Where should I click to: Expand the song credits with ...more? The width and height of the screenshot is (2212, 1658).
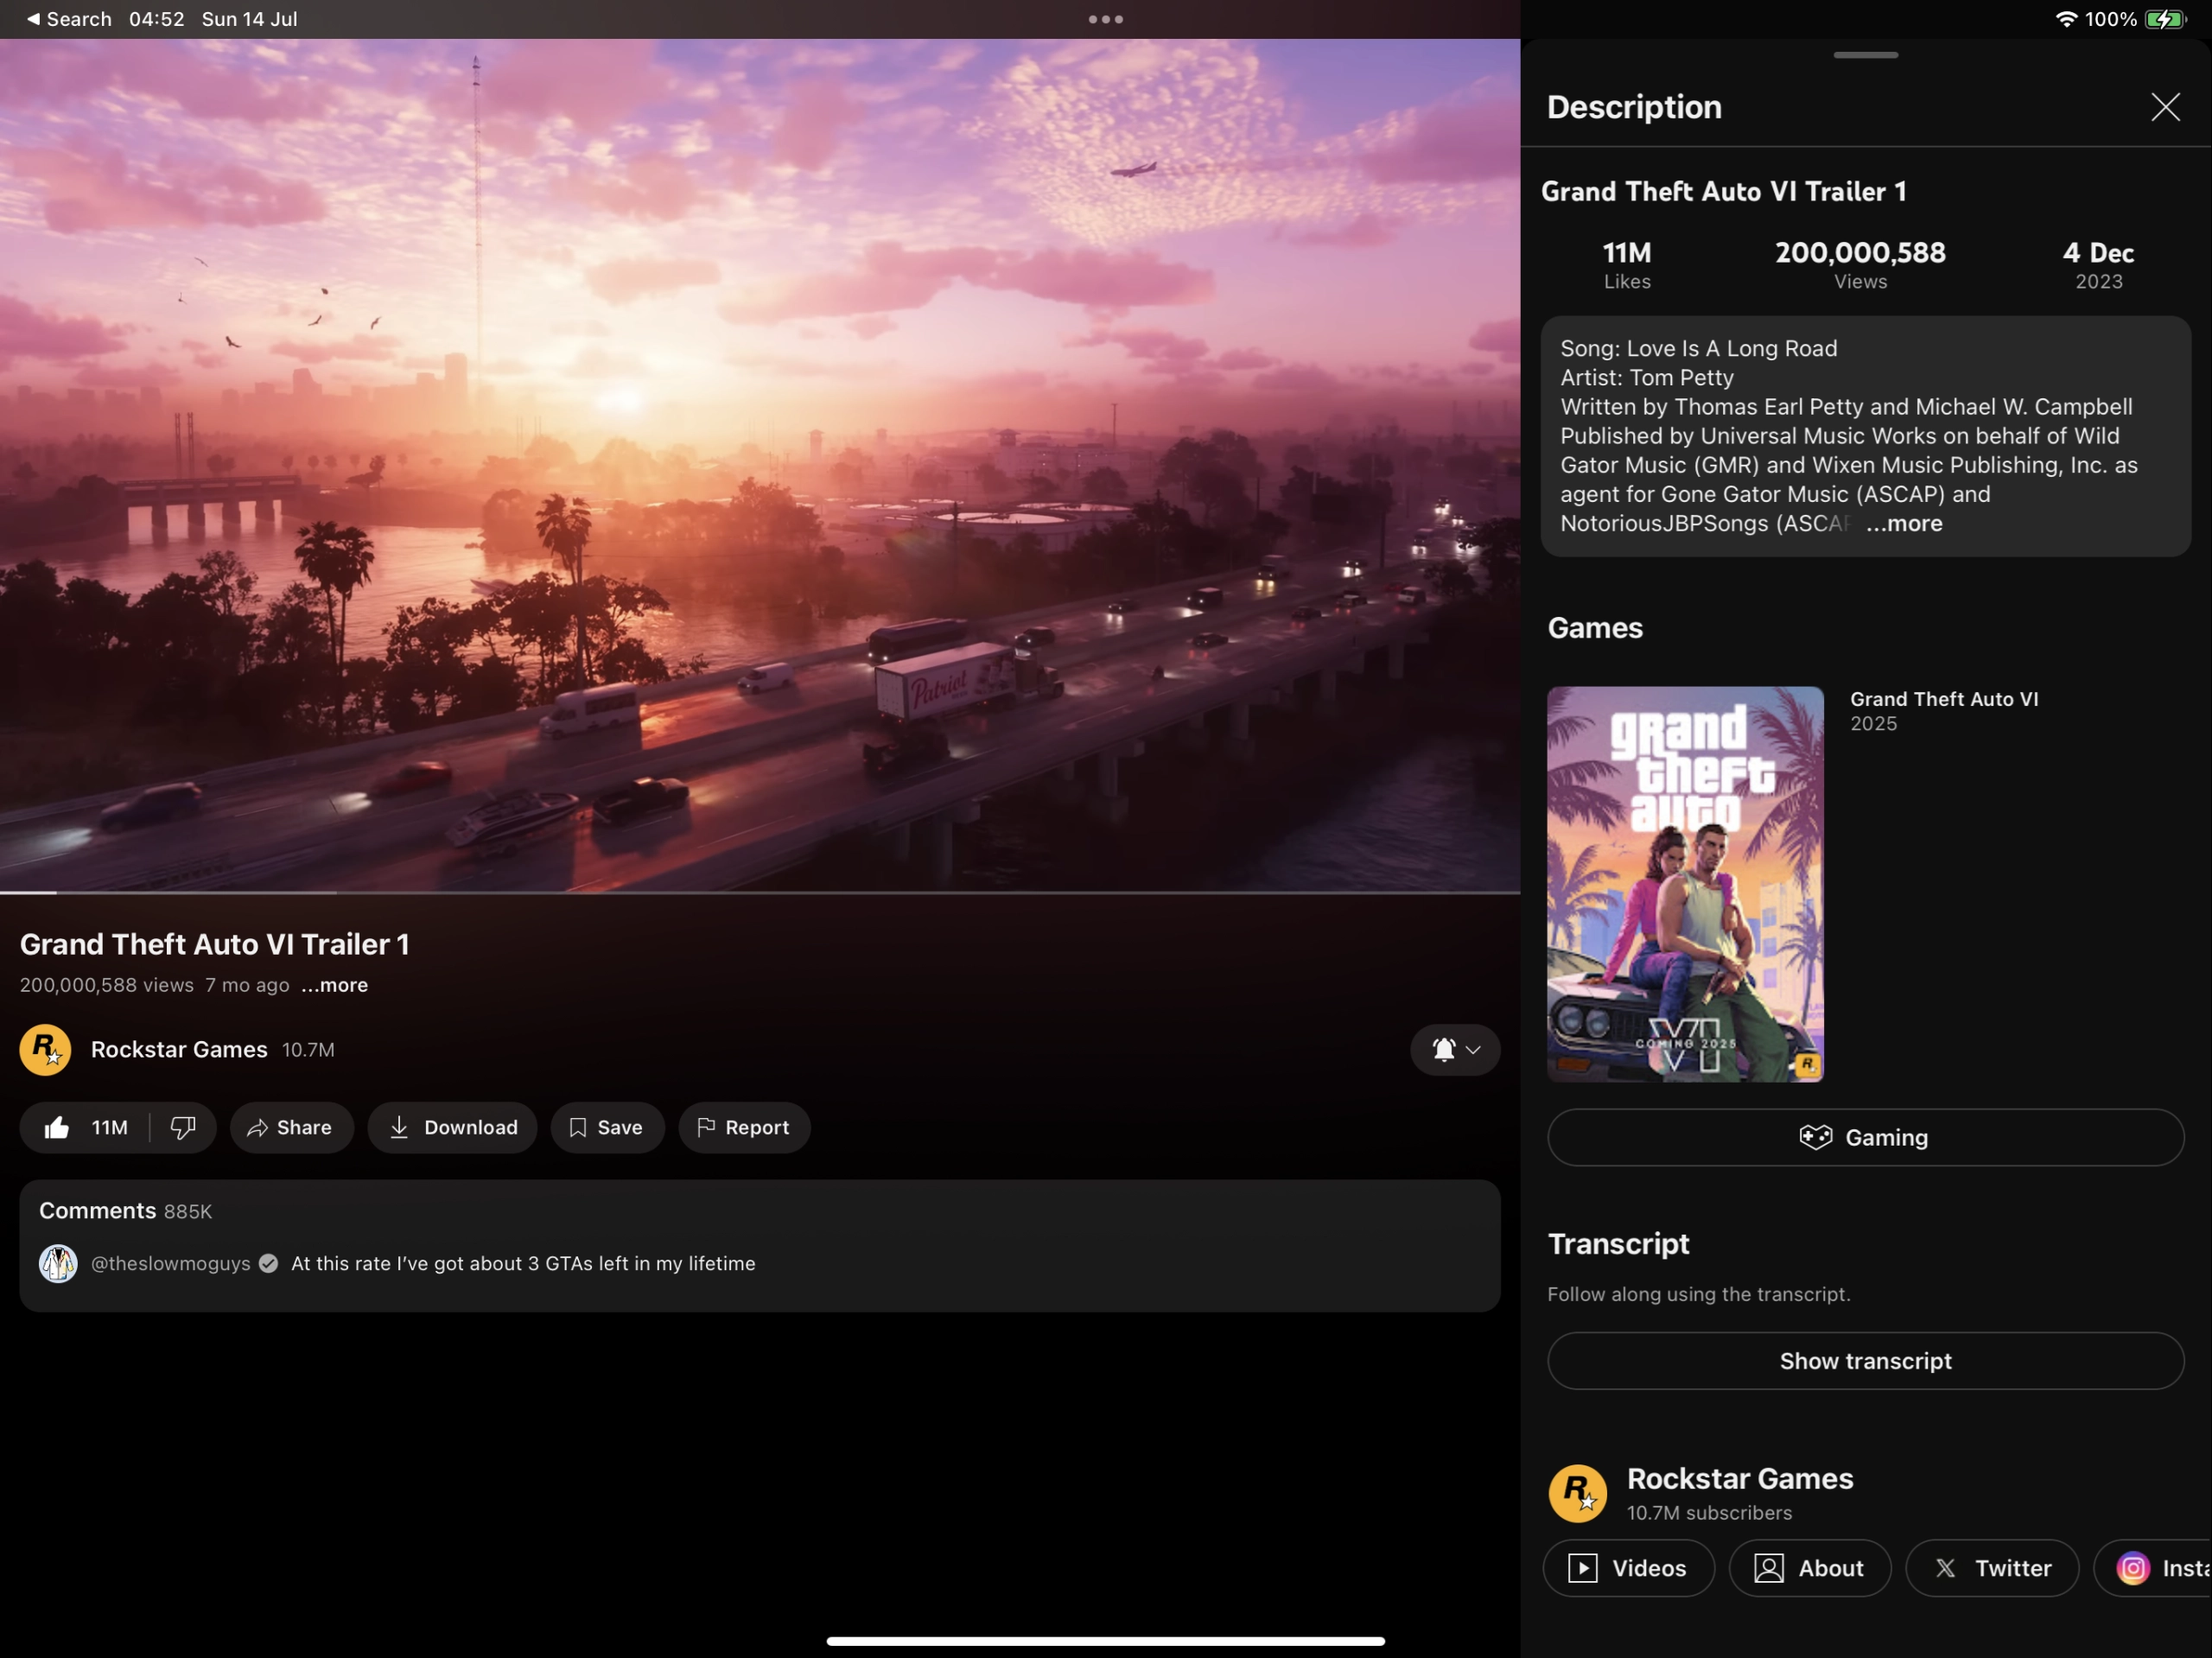click(1901, 523)
